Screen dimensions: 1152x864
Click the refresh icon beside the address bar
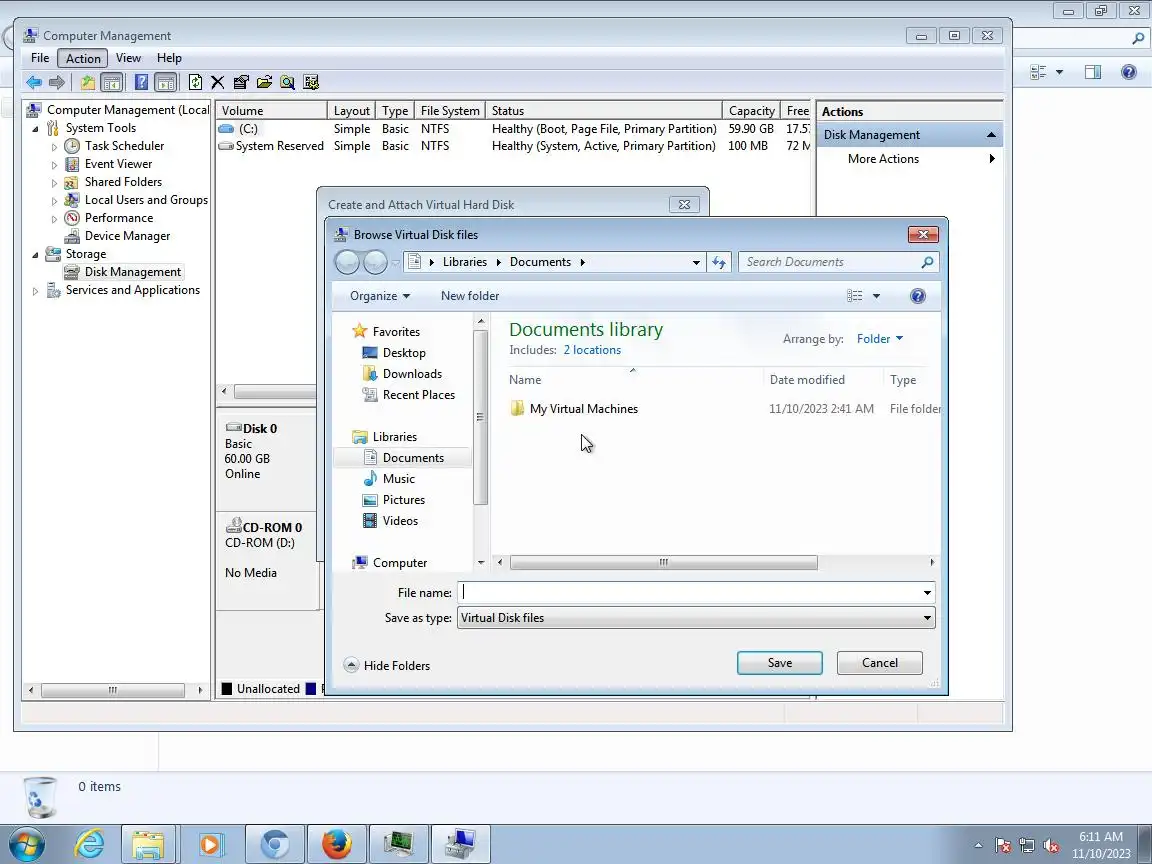pyautogui.click(x=719, y=262)
